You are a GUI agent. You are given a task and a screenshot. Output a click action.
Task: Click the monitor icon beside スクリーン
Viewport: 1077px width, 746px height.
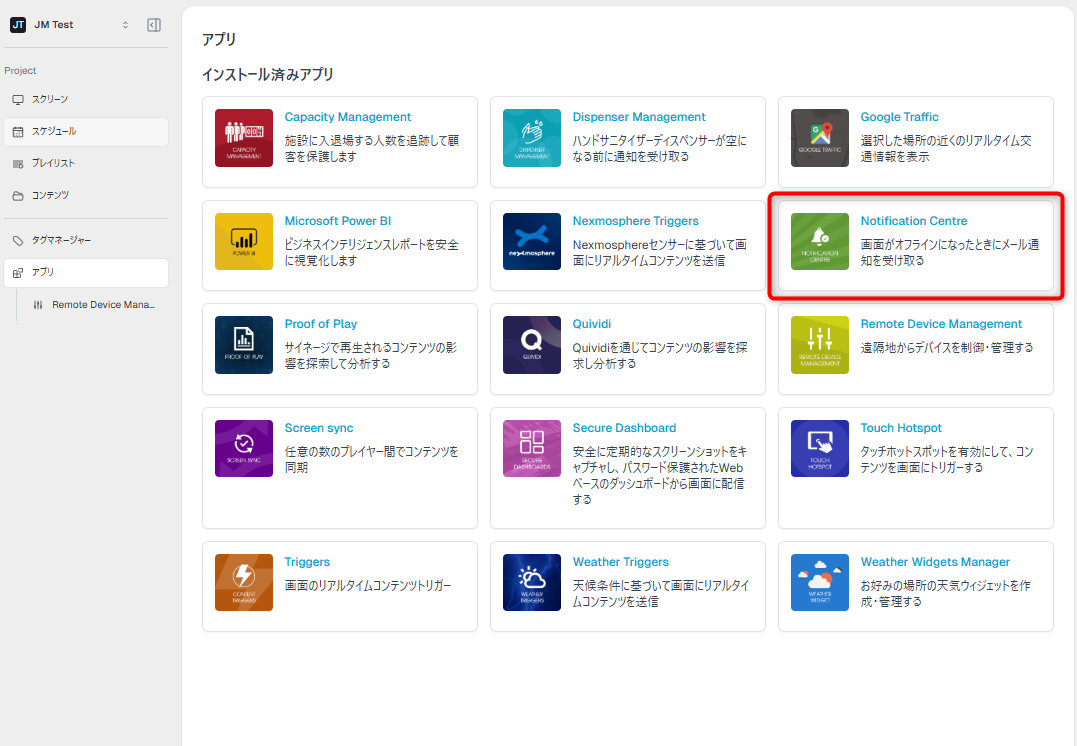18,100
